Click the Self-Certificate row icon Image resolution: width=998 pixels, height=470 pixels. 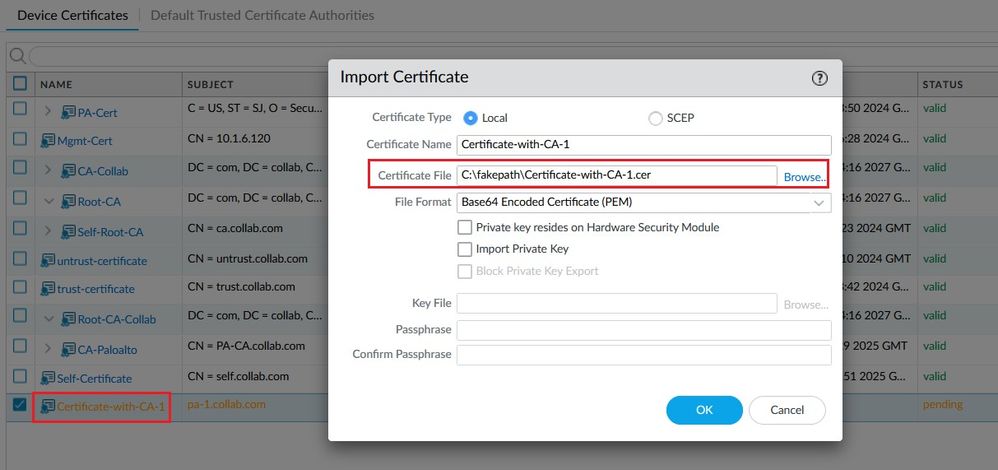tap(48, 378)
